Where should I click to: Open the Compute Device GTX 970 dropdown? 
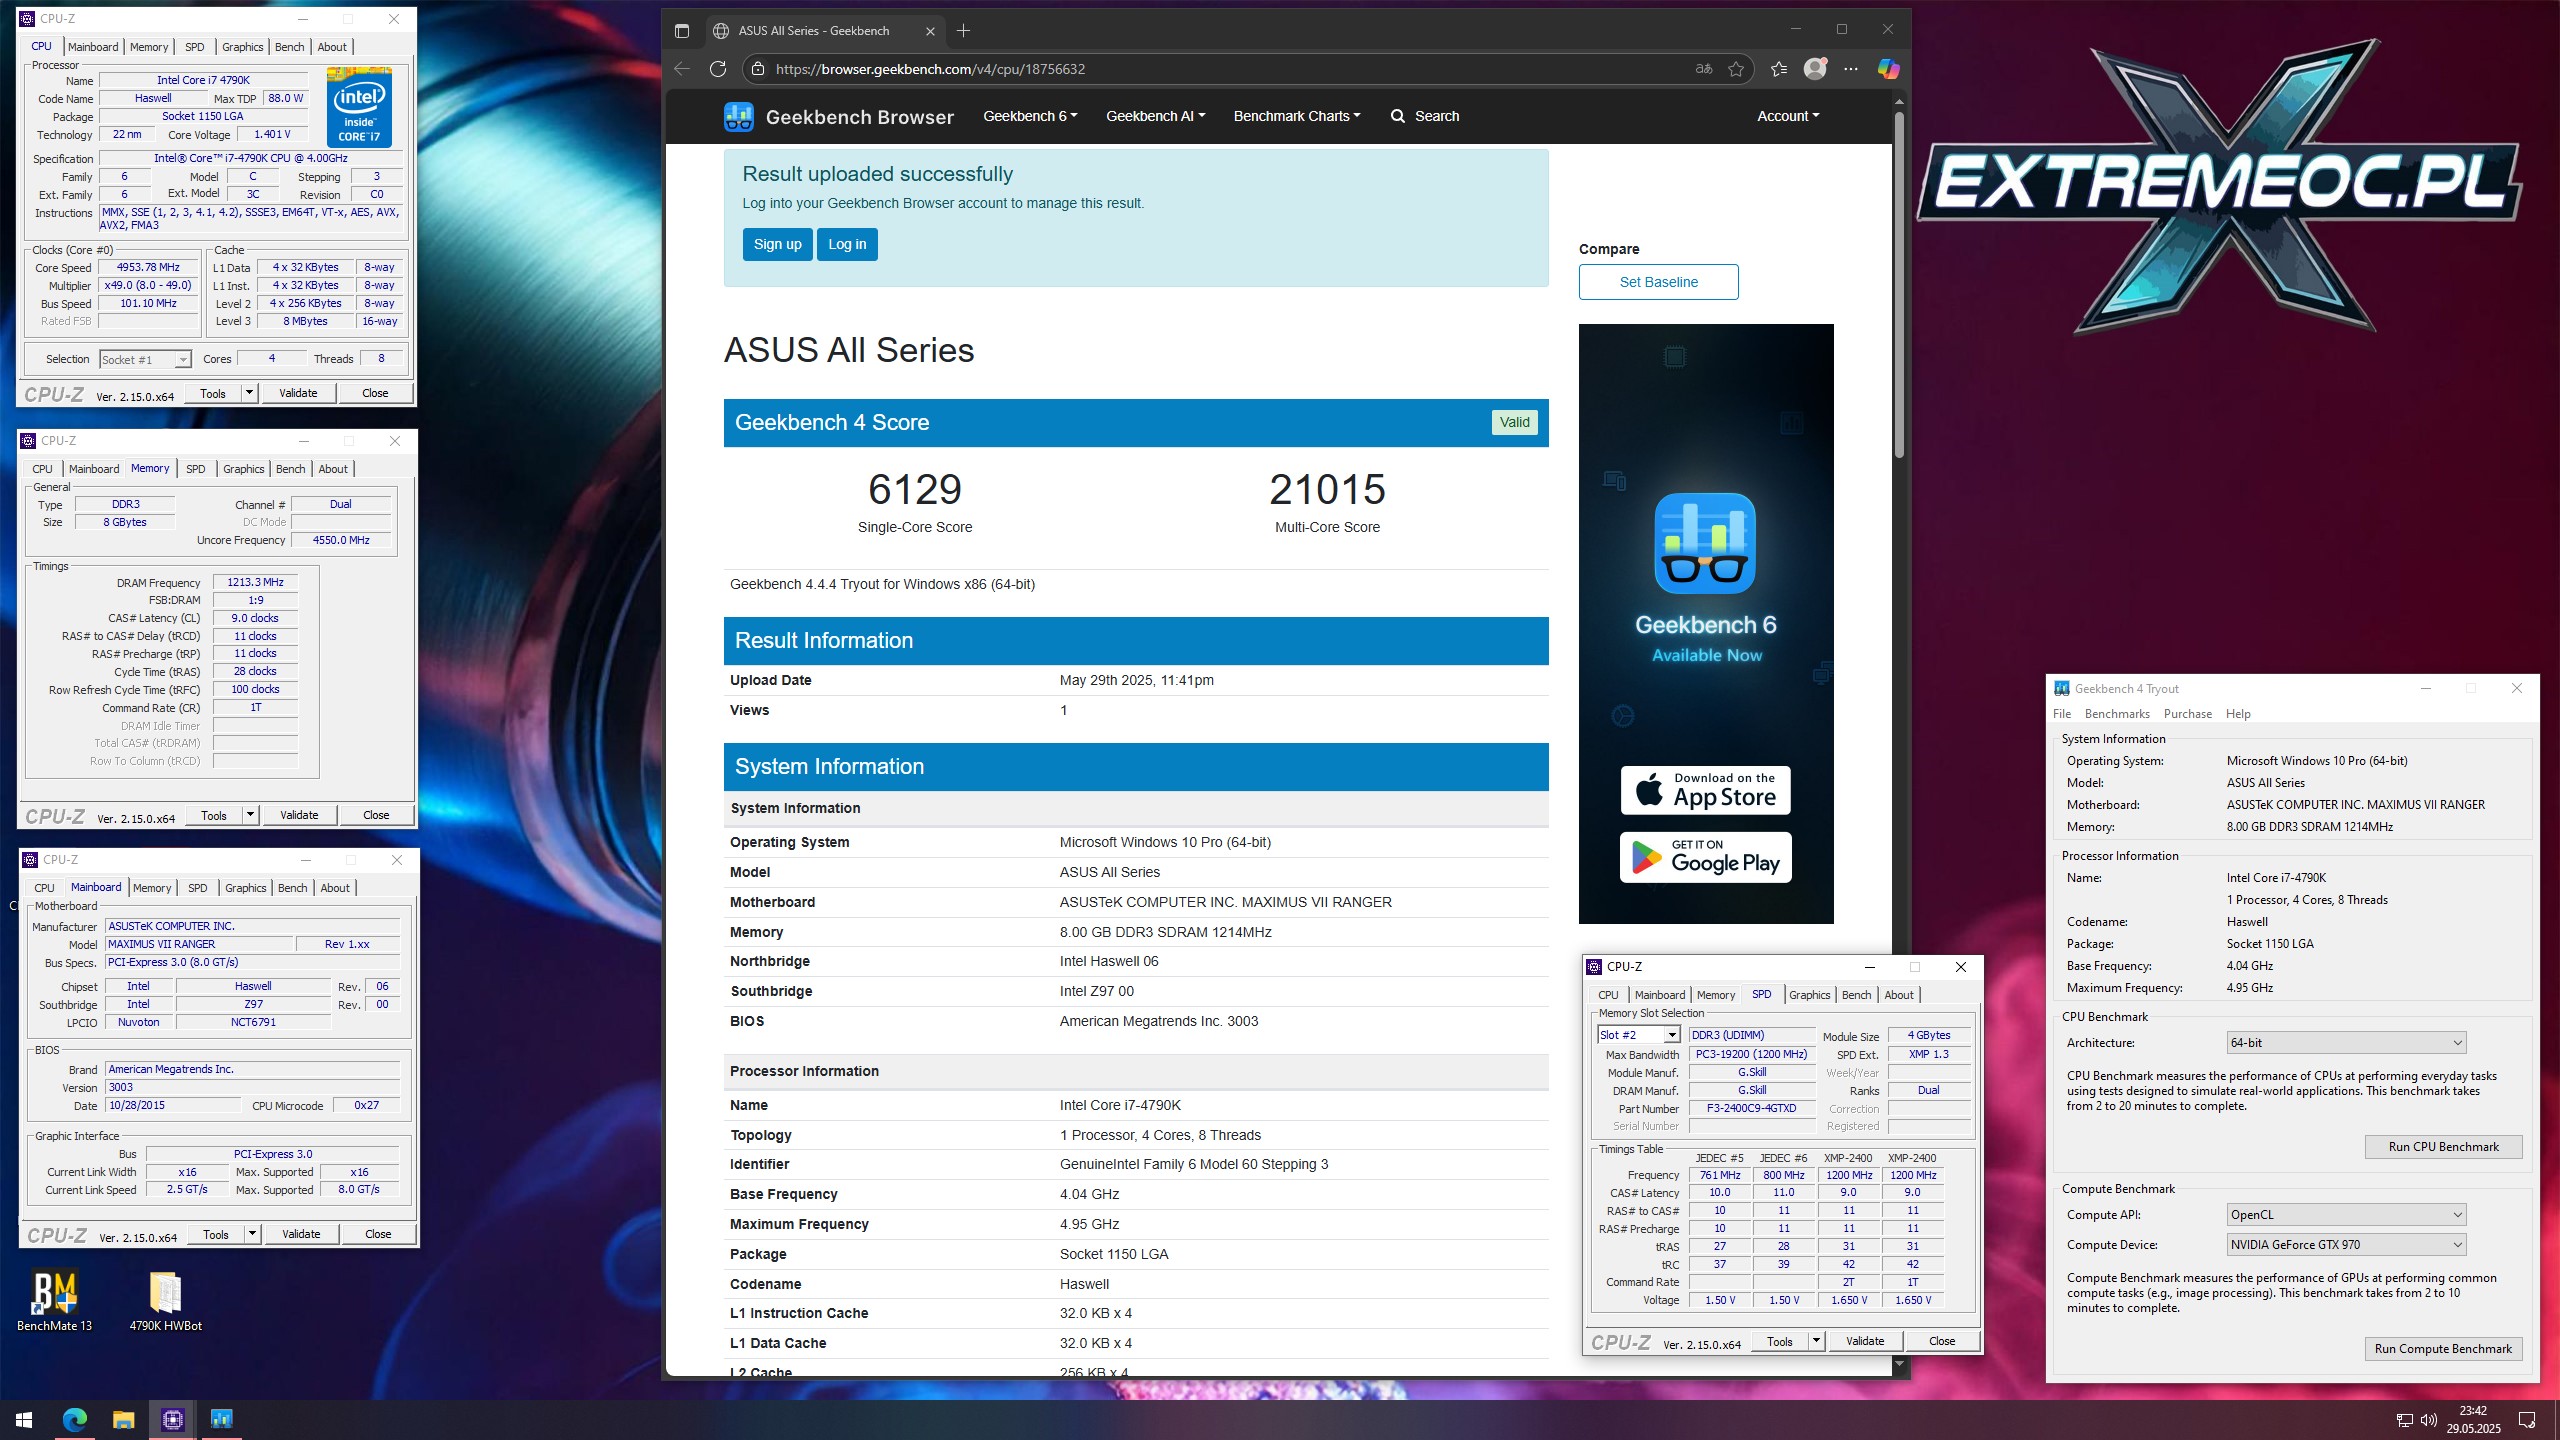2346,1245
